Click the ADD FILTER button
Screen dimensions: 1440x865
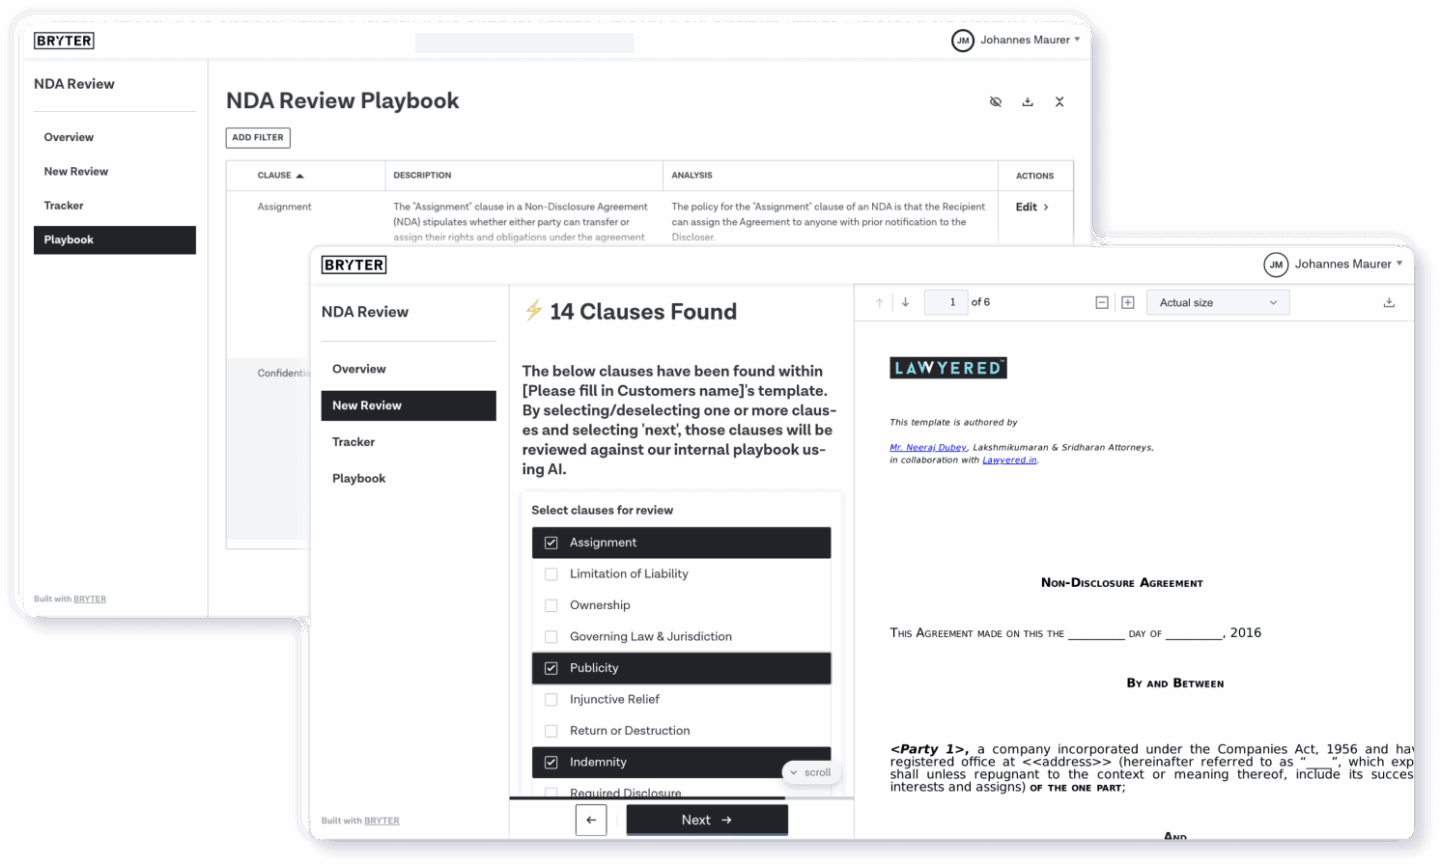pyautogui.click(x=258, y=138)
